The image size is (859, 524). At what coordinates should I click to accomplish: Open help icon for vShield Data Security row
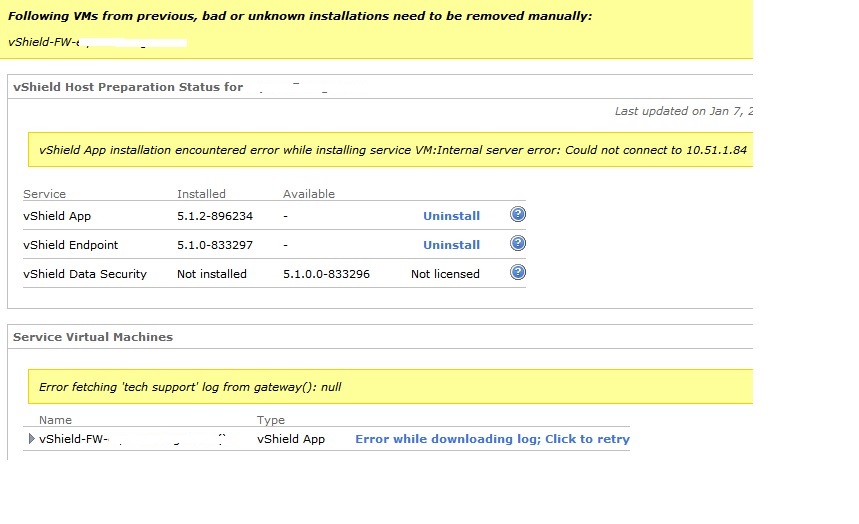[518, 272]
